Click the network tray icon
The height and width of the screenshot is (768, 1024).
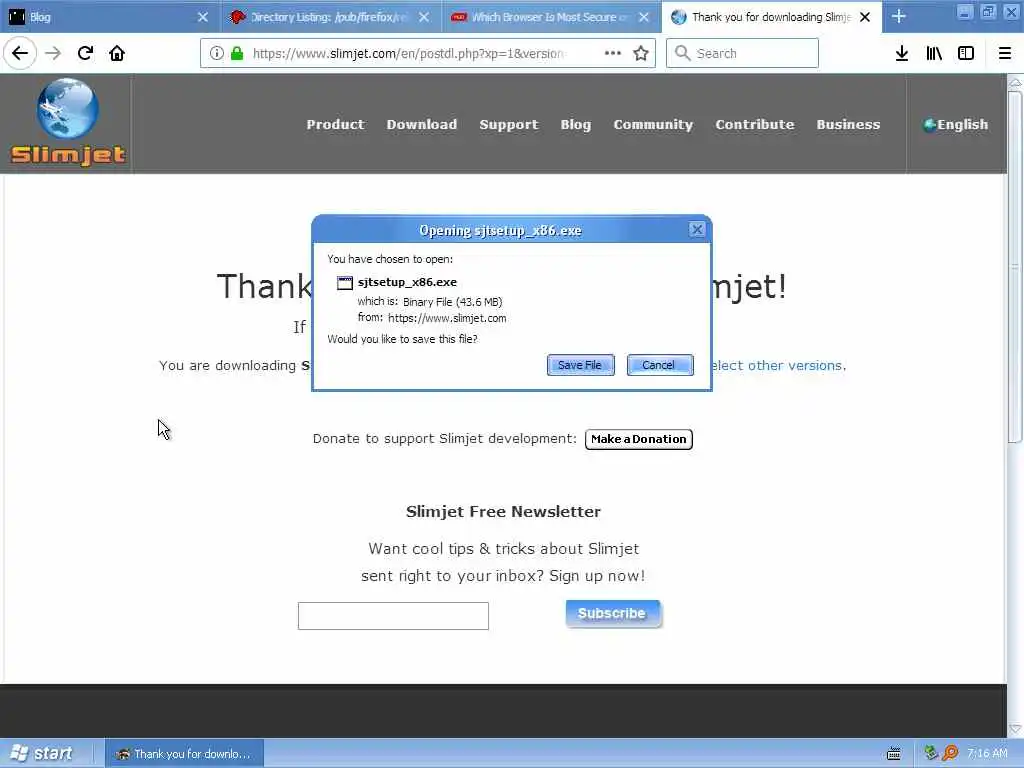(x=931, y=753)
